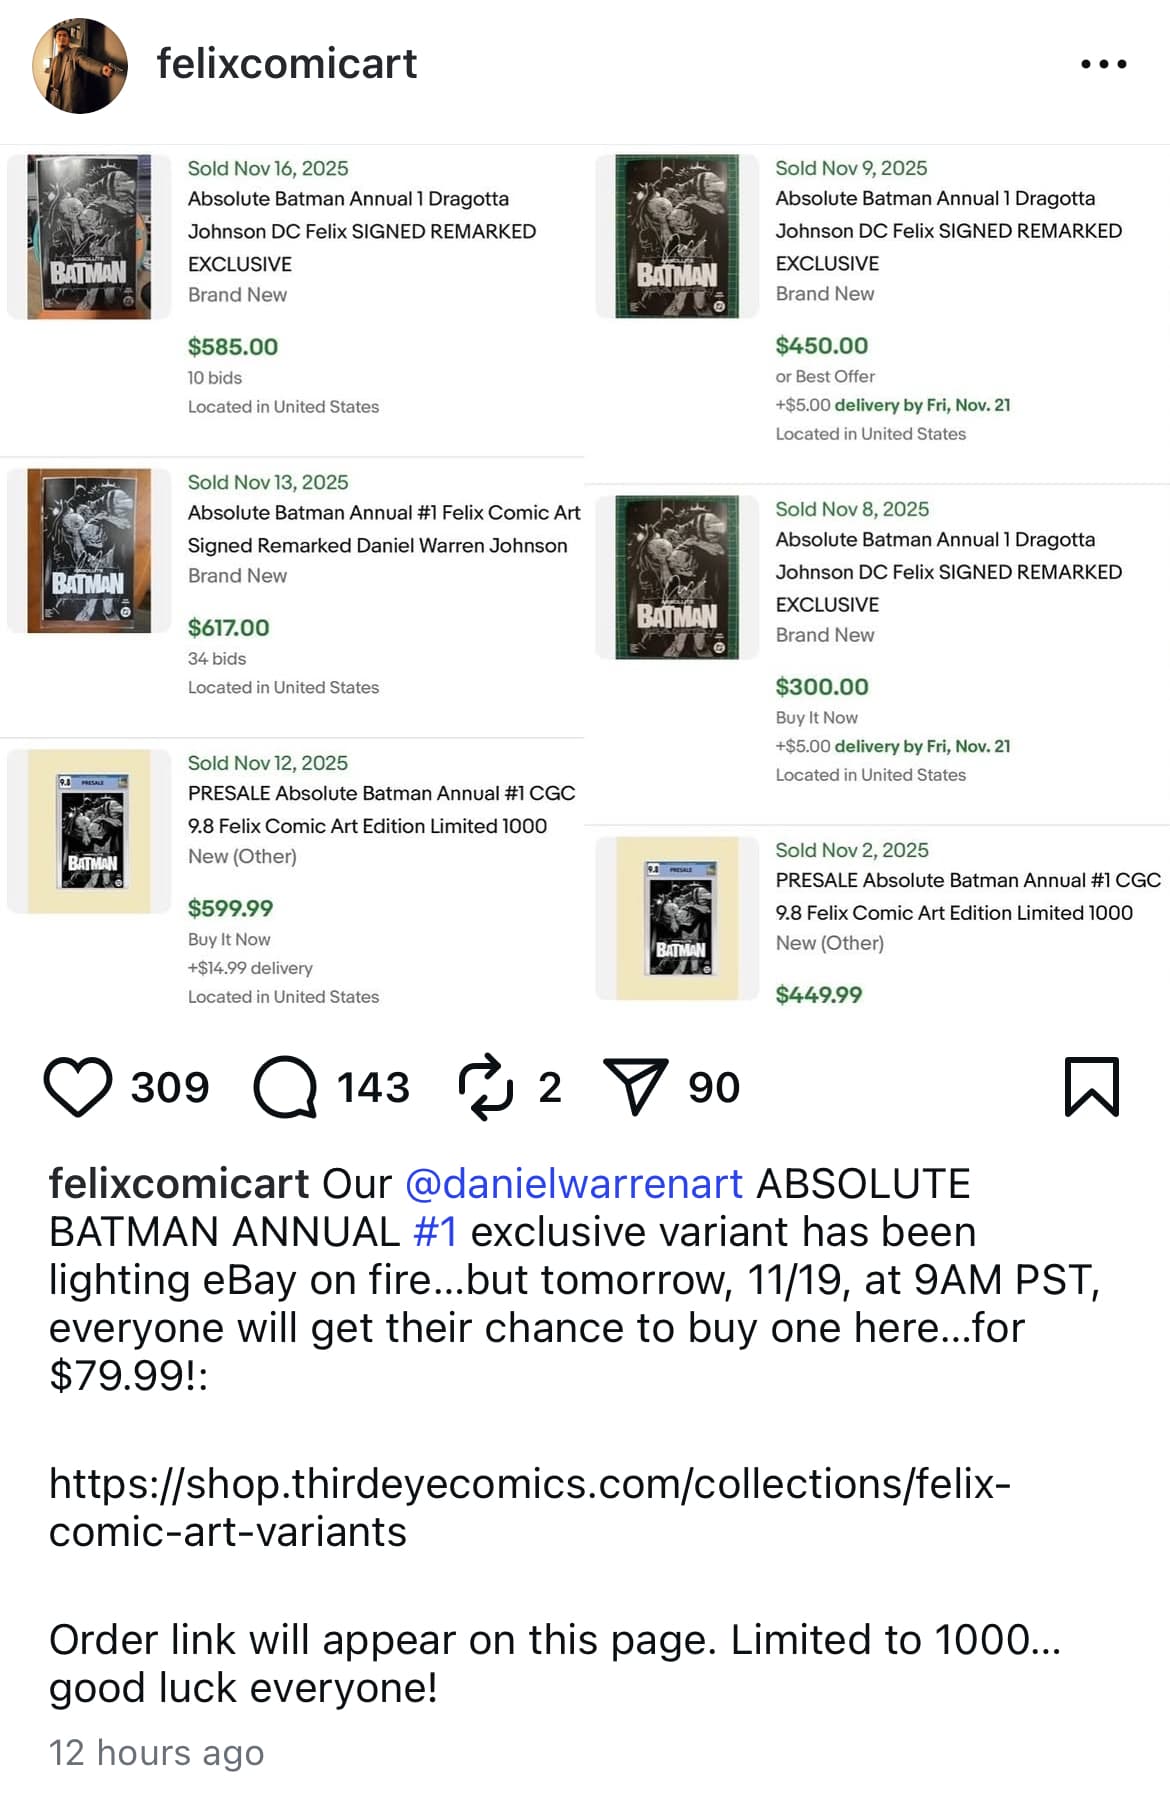Screen dimensions: 1170x1793
Task: Open comments via the speech bubble icon
Action: 285,1087
